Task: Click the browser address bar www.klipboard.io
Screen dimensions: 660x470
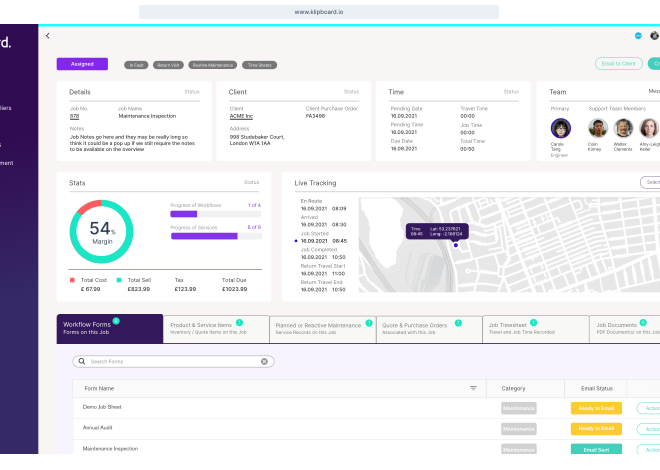Action: (319, 12)
